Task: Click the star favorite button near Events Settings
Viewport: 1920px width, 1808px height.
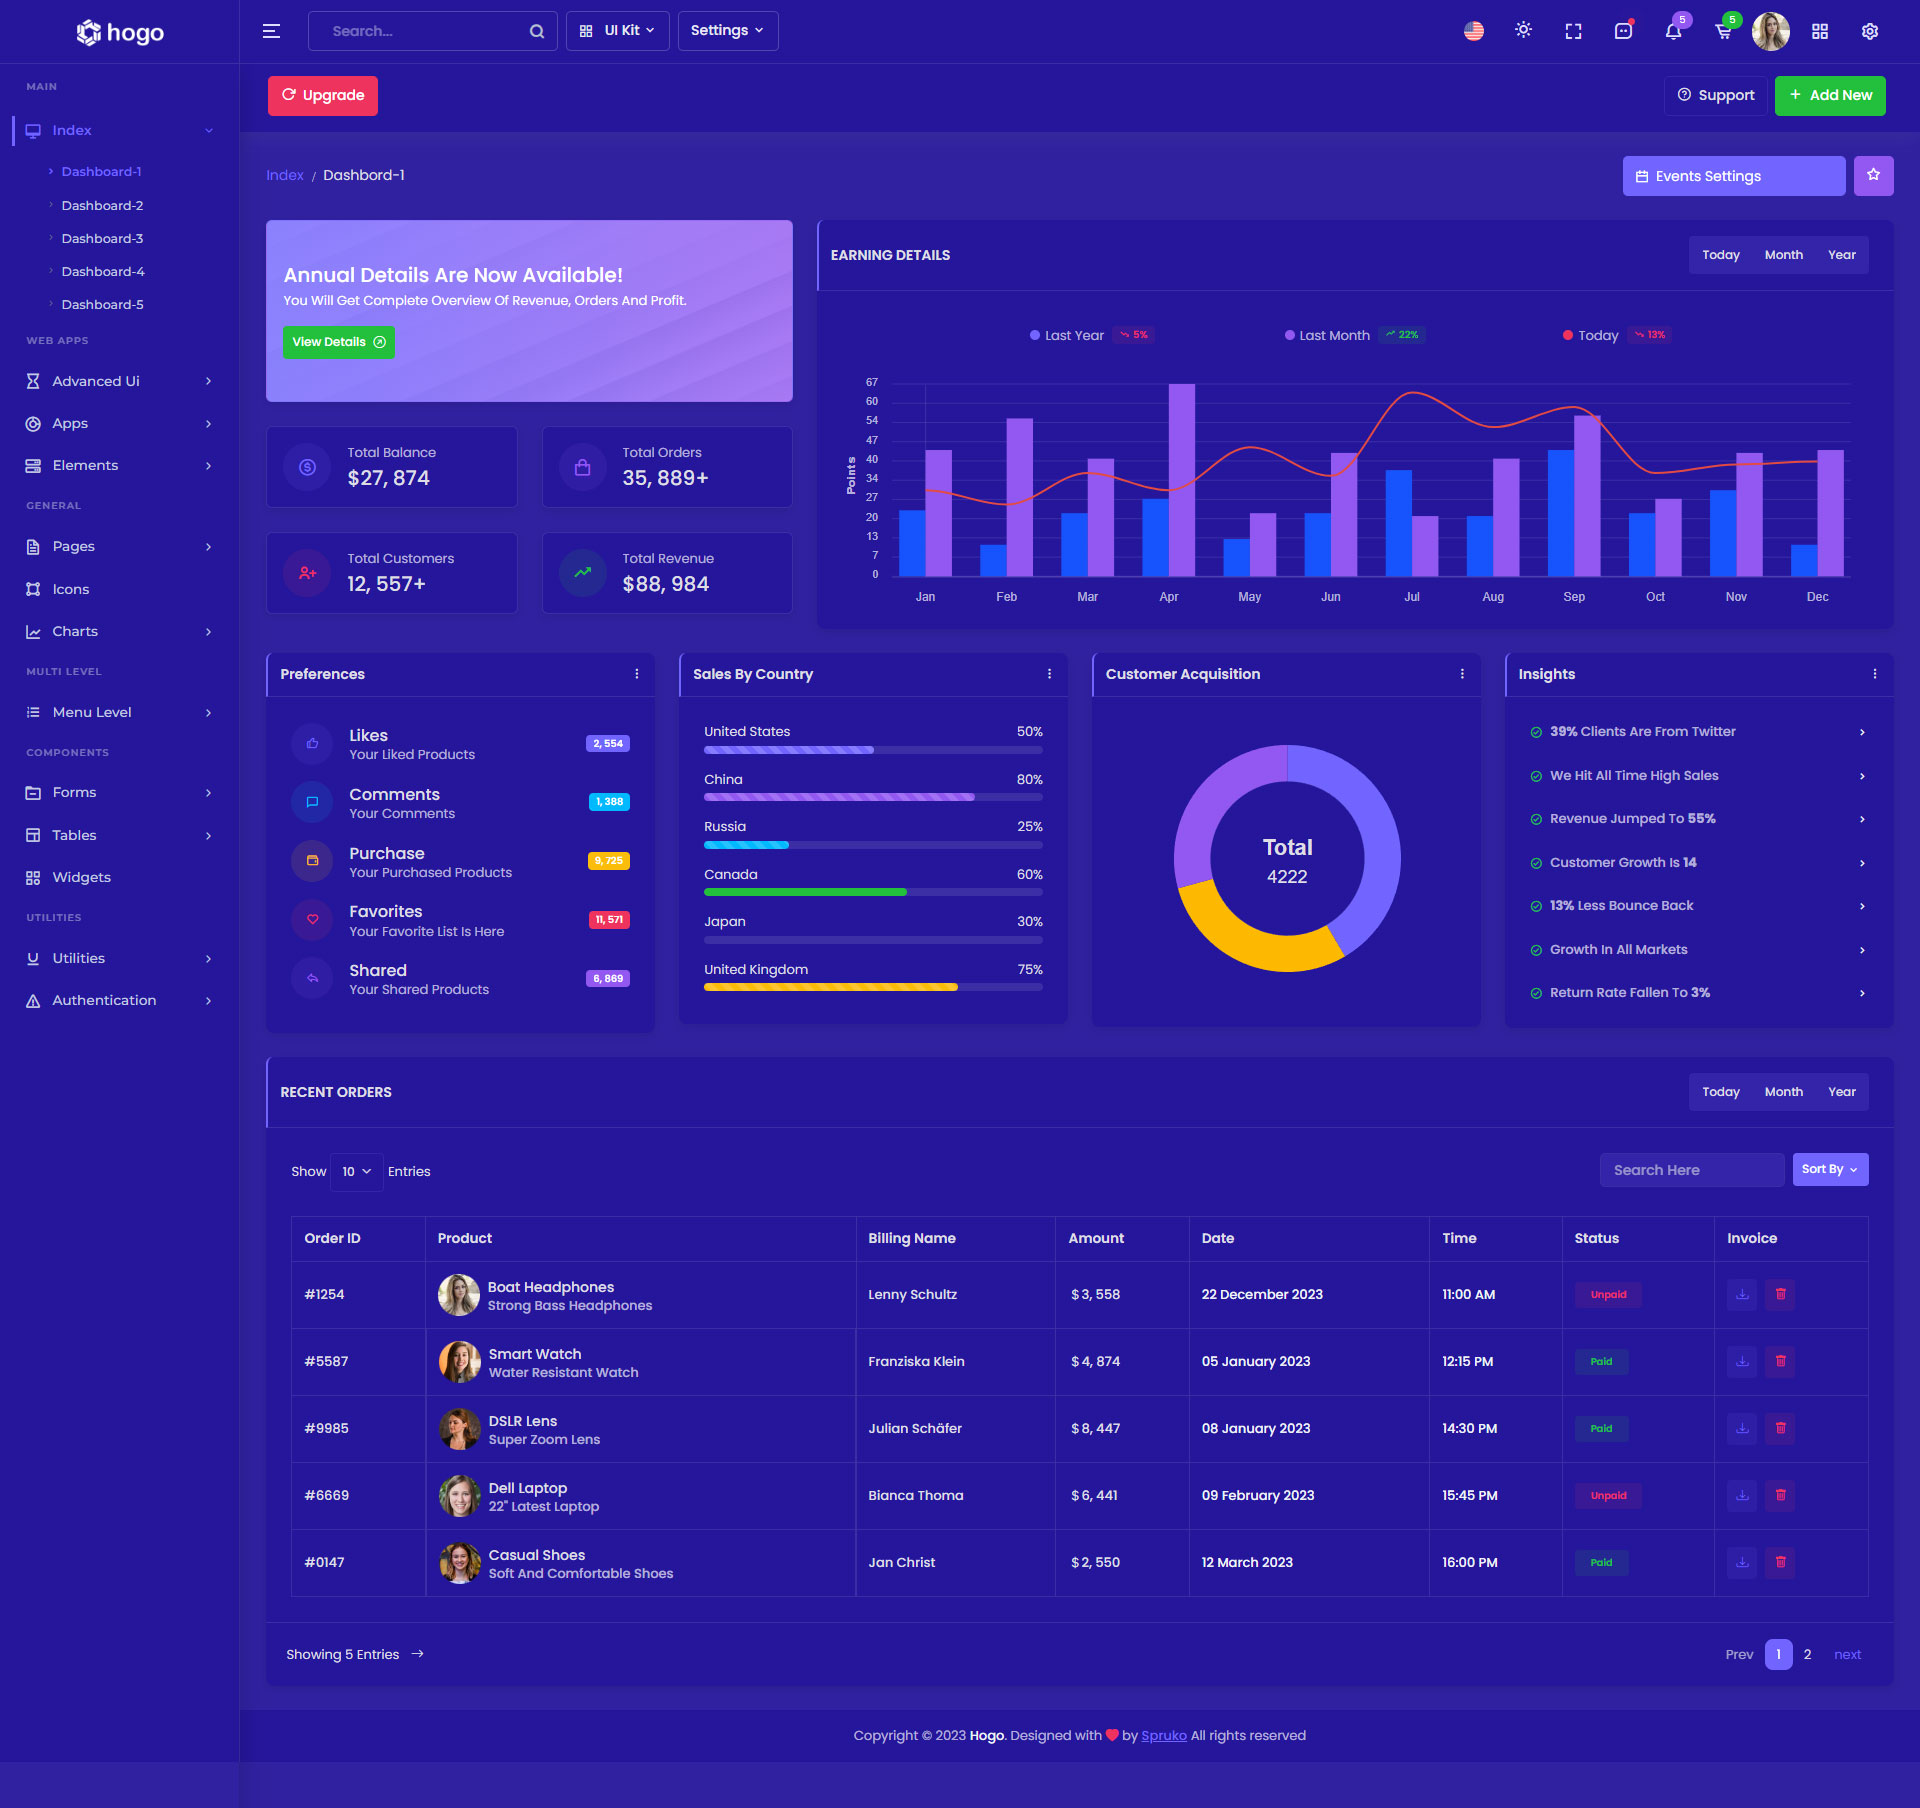Action: [x=1873, y=175]
